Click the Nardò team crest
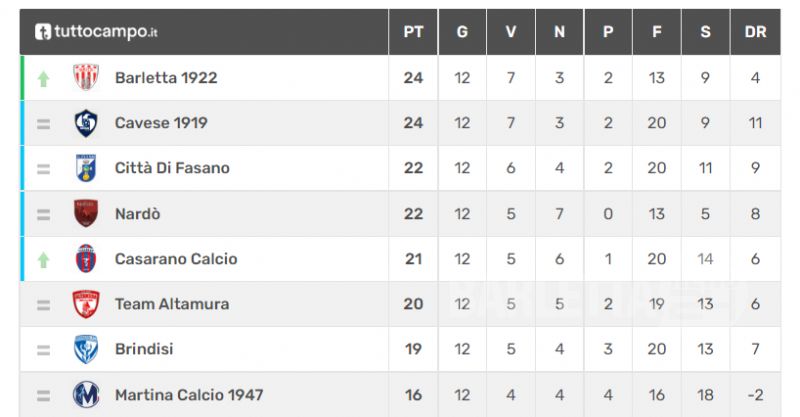 (86, 213)
